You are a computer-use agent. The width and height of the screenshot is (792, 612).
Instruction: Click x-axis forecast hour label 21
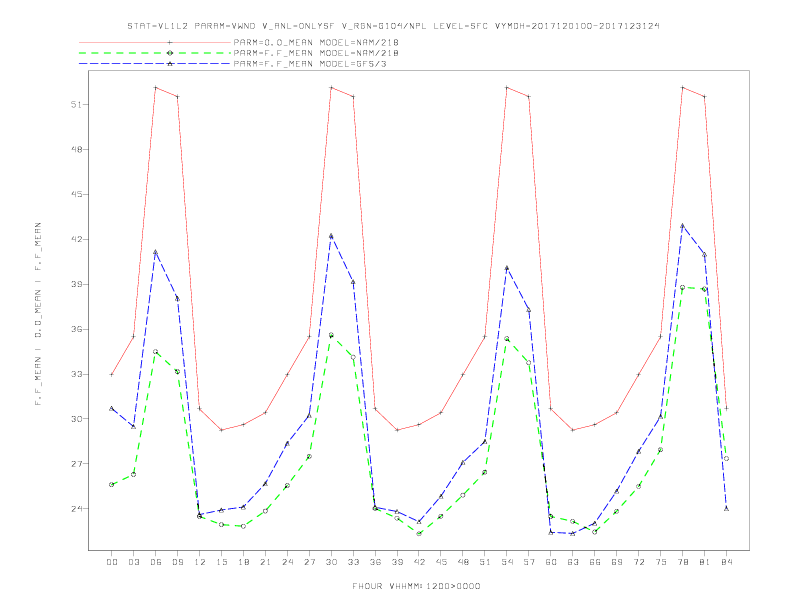pyautogui.click(x=265, y=562)
